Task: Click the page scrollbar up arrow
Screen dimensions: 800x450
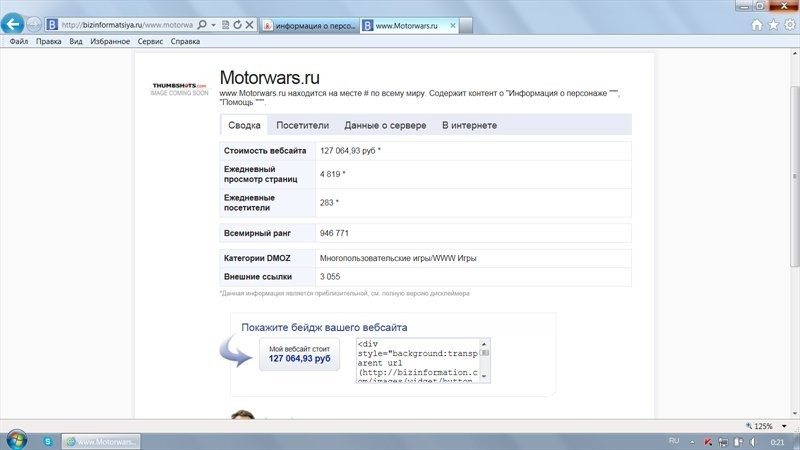Action: coord(795,53)
